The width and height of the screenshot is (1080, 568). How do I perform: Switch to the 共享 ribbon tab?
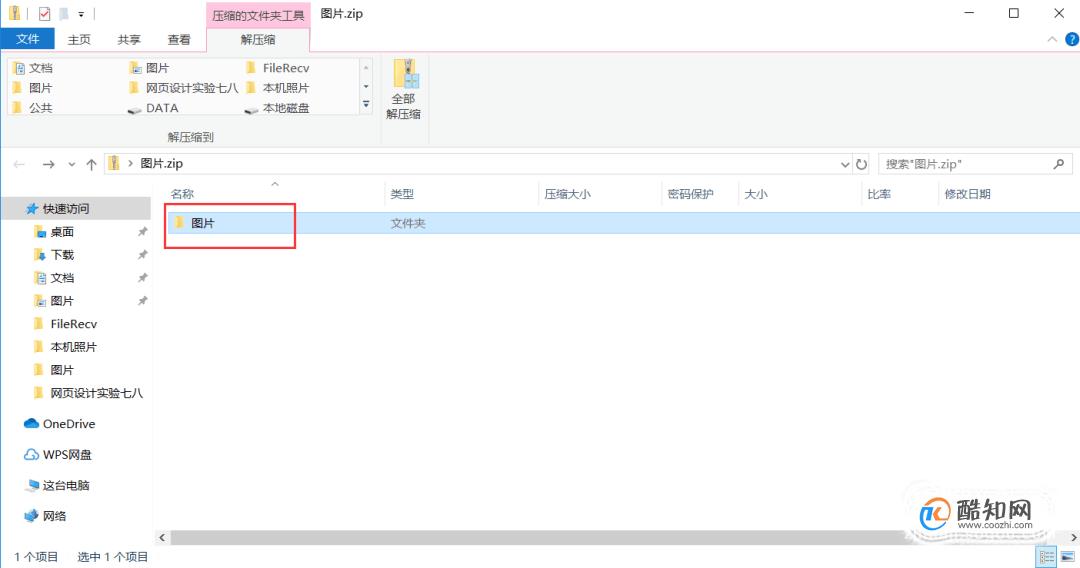(129, 39)
